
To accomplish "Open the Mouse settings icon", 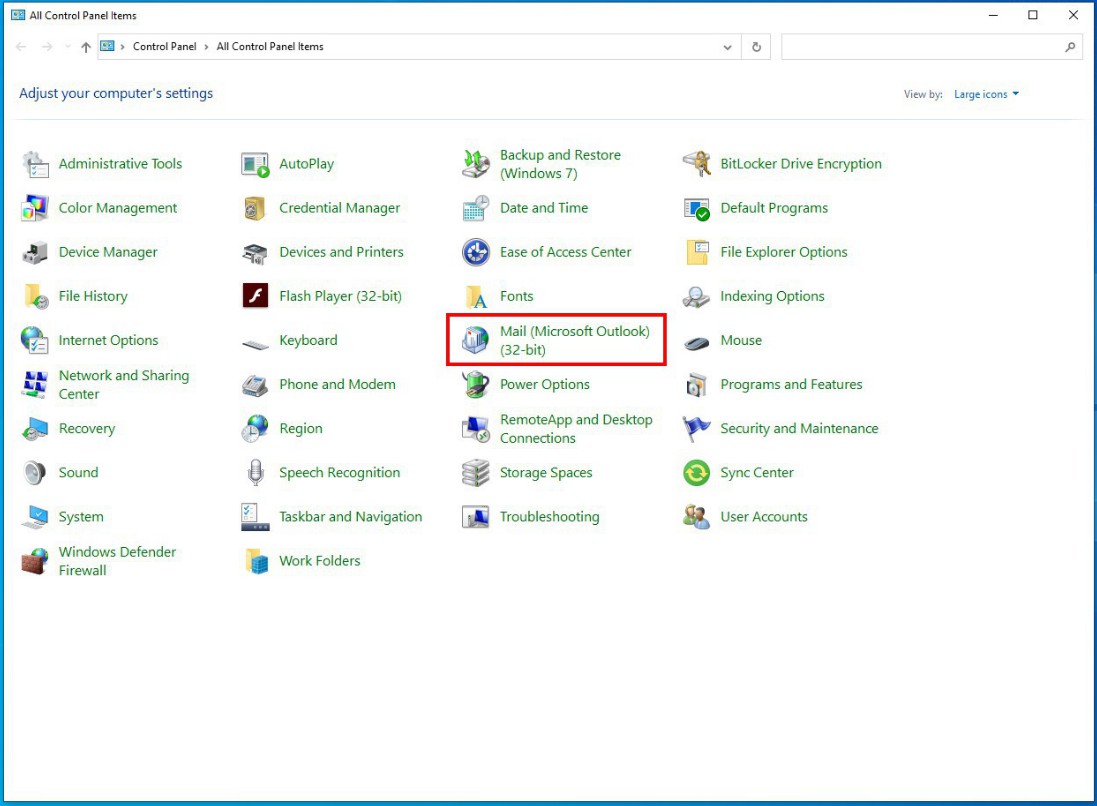I will (x=696, y=343).
